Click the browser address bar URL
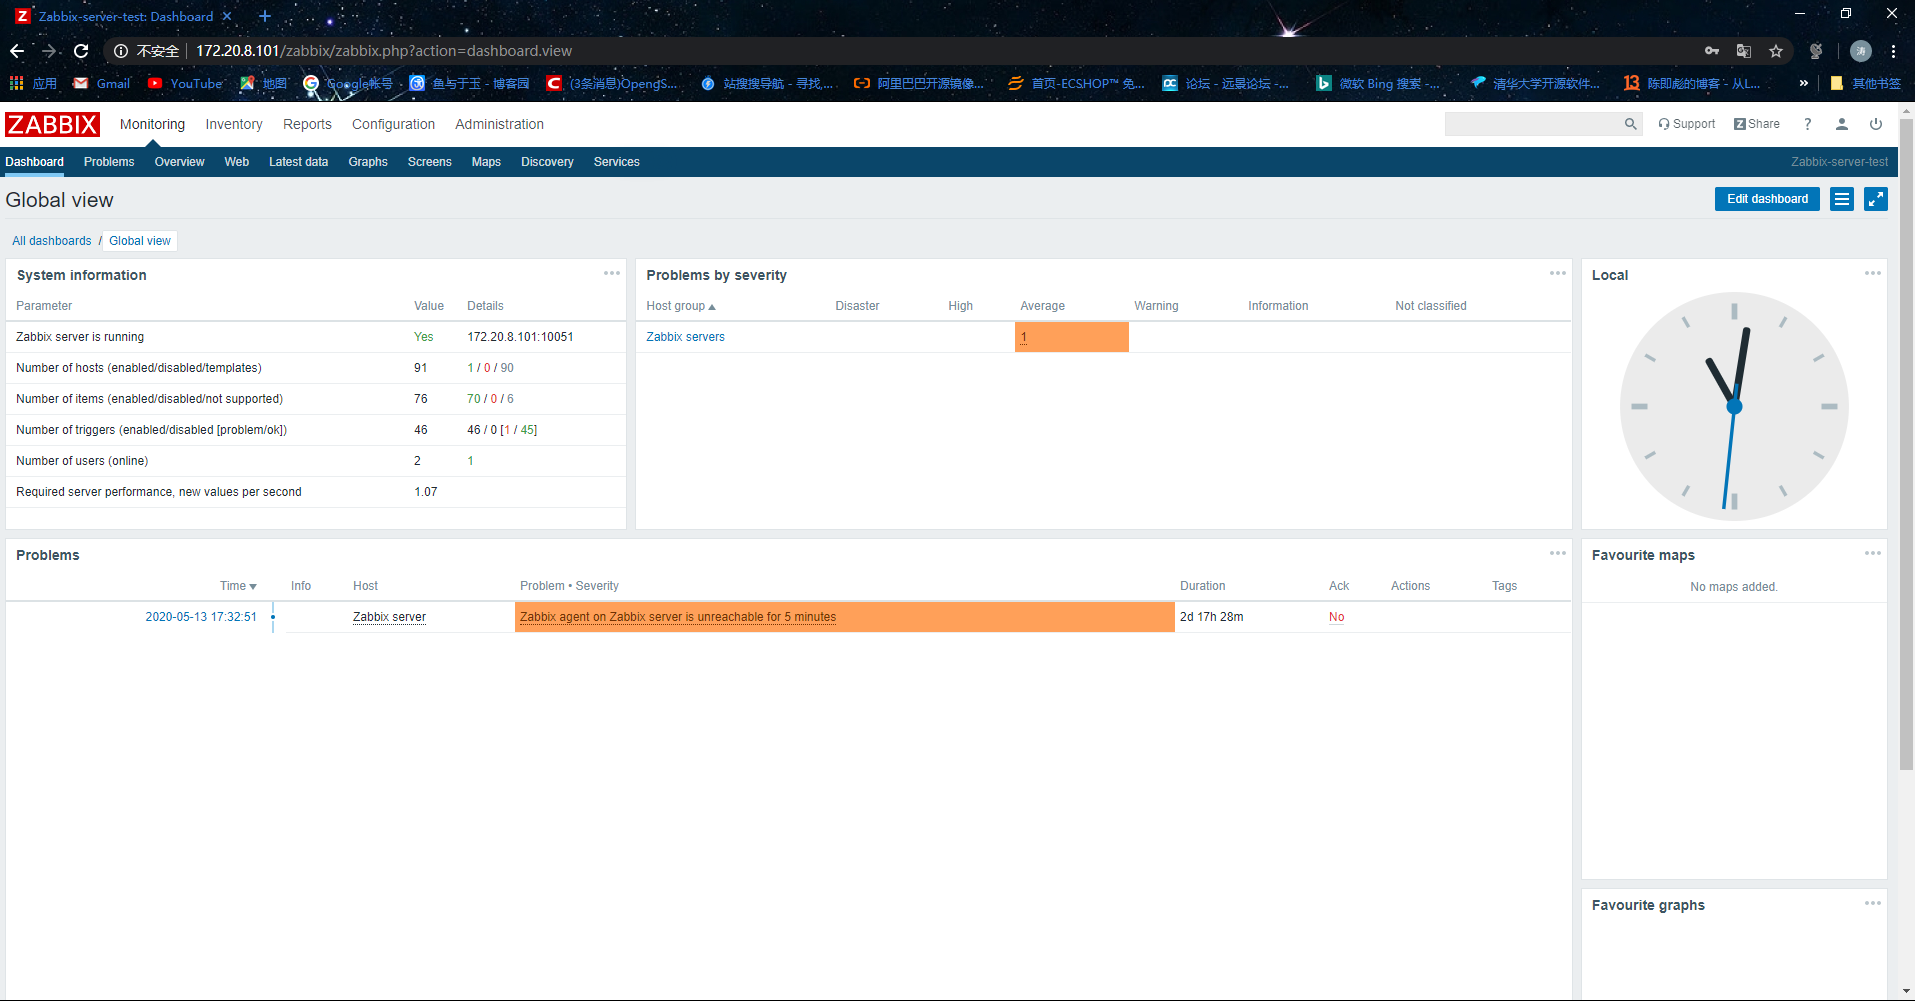Image resolution: width=1915 pixels, height=1001 pixels. click(384, 51)
